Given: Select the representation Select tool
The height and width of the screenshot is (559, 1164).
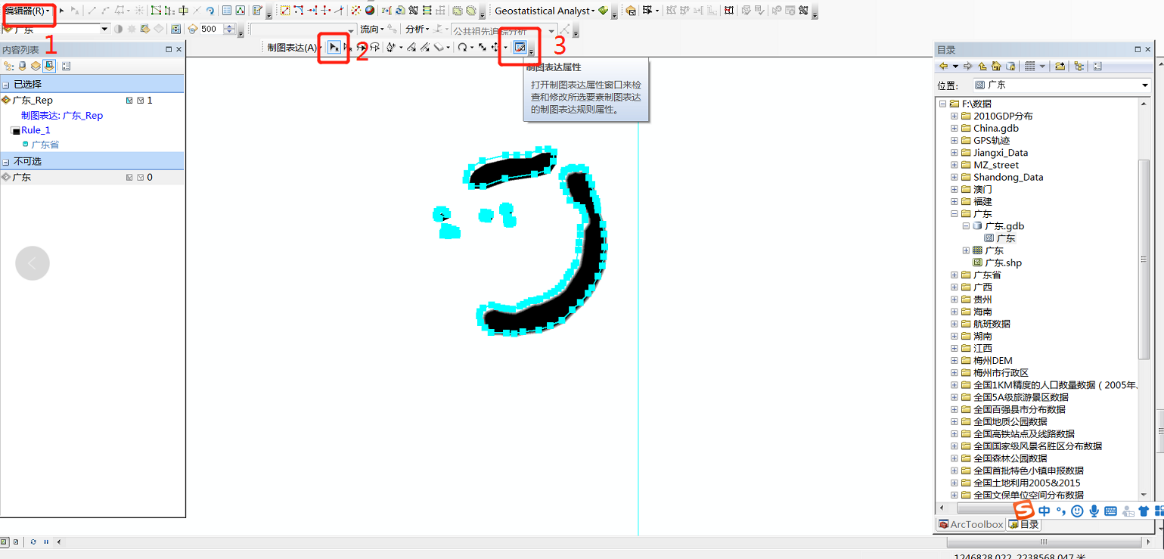Looking at the screenshot, I should (333, 47).
